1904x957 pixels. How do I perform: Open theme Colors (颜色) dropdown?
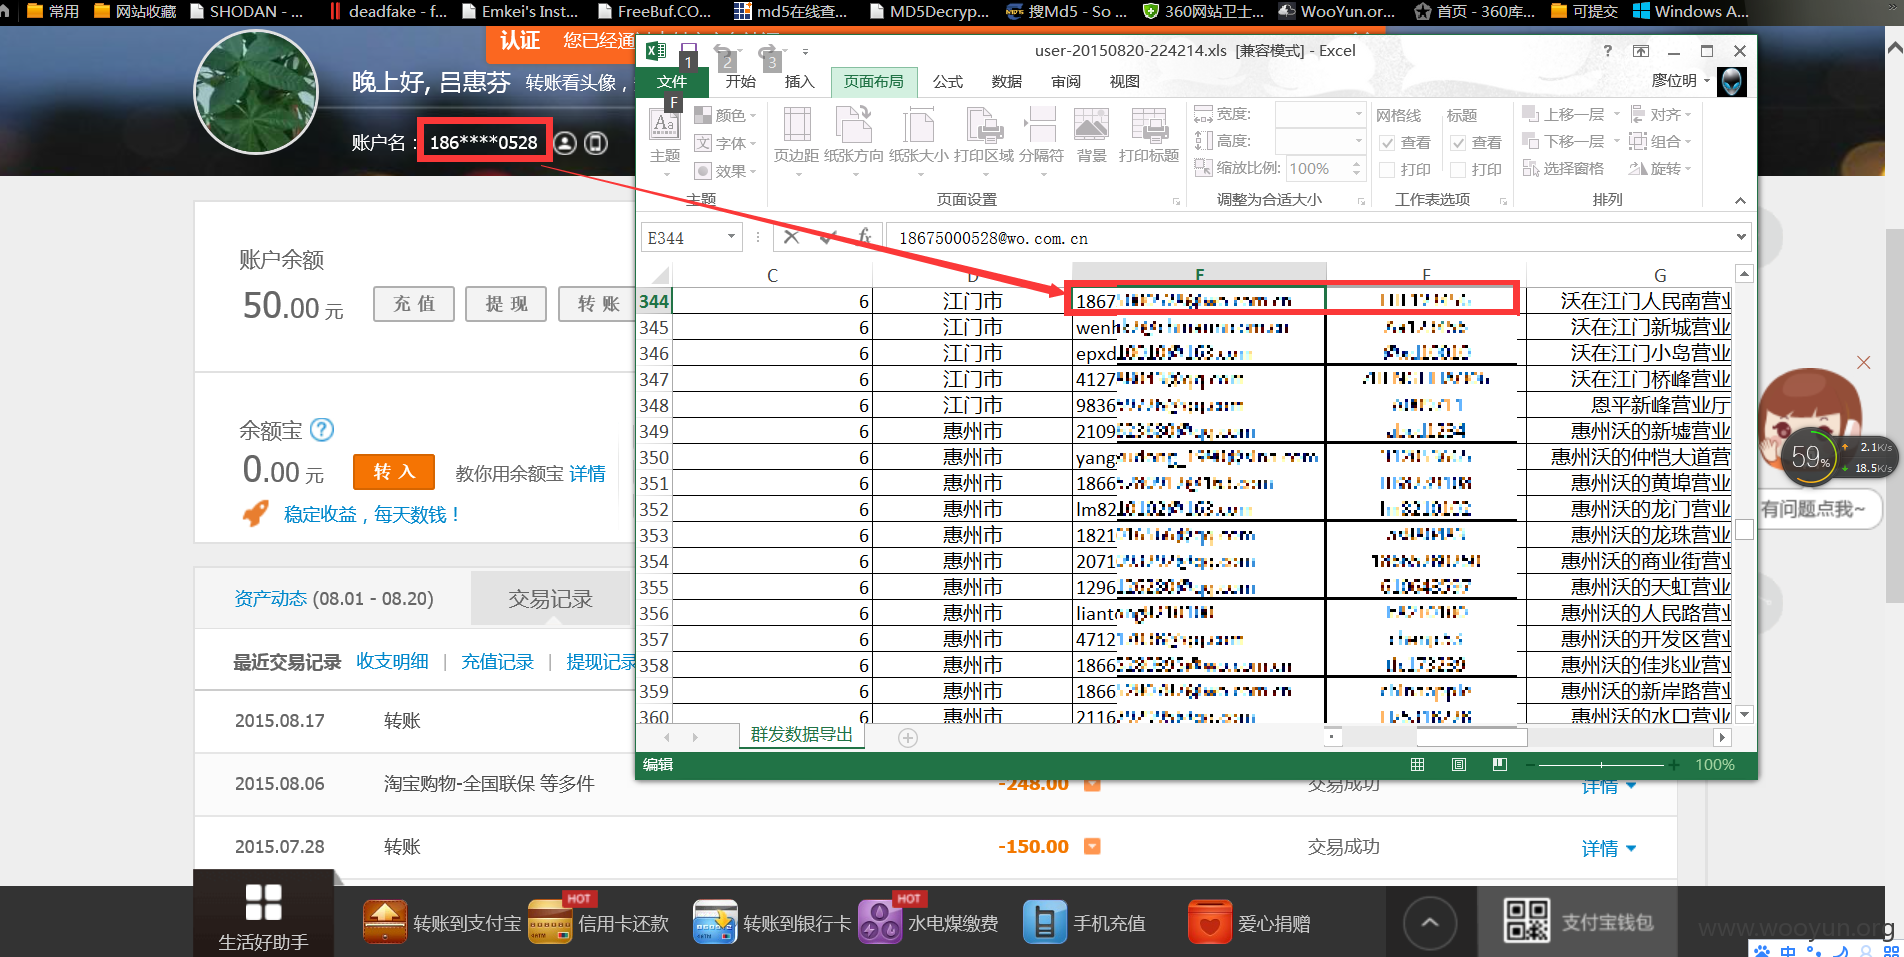point(726,115)
